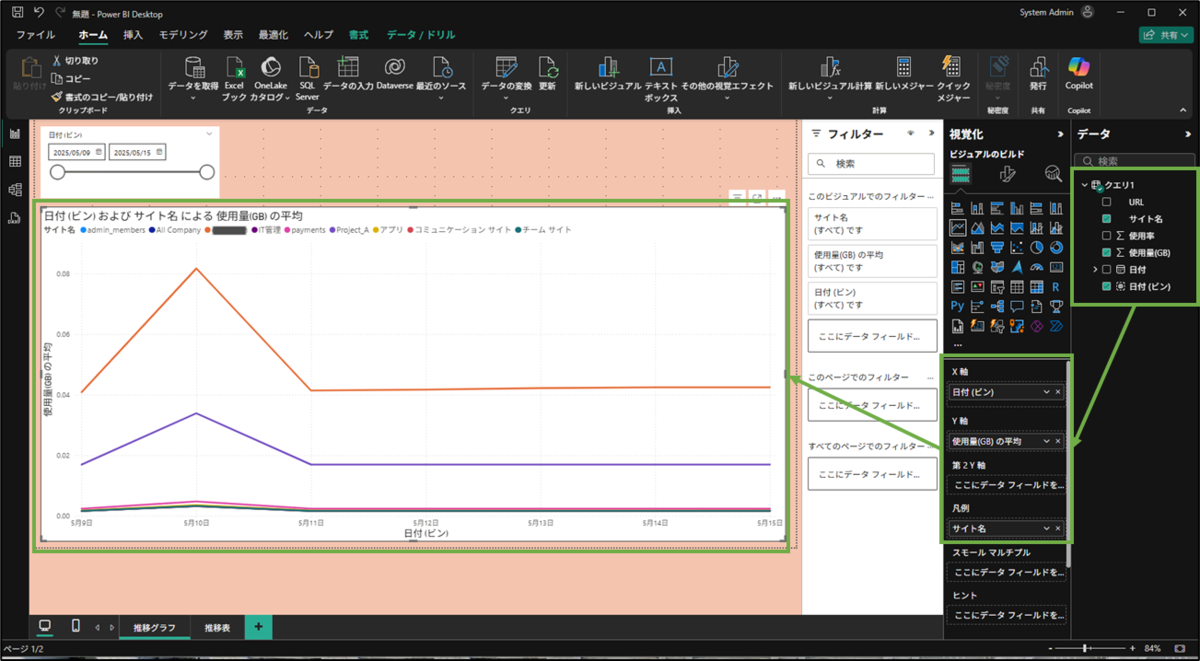Import from Excel ブック
Screen dimensions: 1200x661
coord(235,78)
